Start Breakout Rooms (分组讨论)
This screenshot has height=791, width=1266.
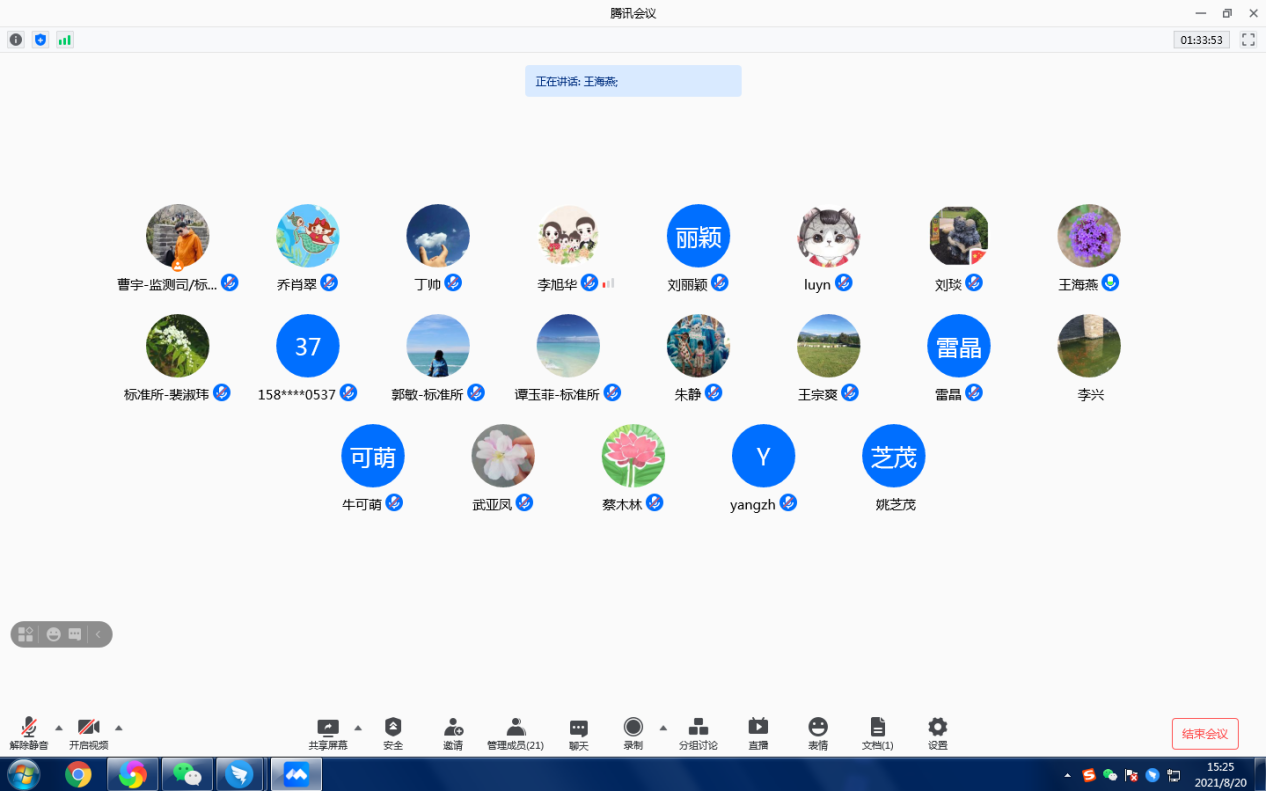tap(698, 728)
